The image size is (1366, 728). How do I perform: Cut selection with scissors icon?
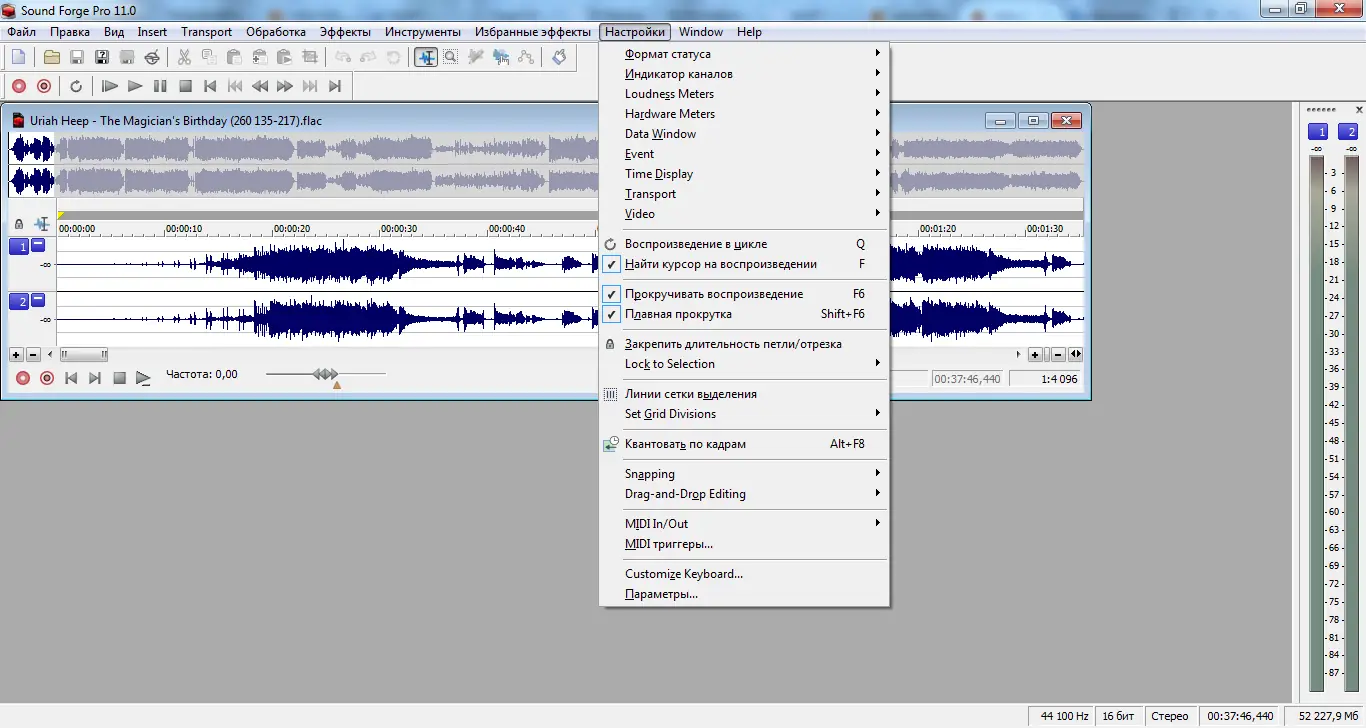pyautogui.click(x=184, y=57)
